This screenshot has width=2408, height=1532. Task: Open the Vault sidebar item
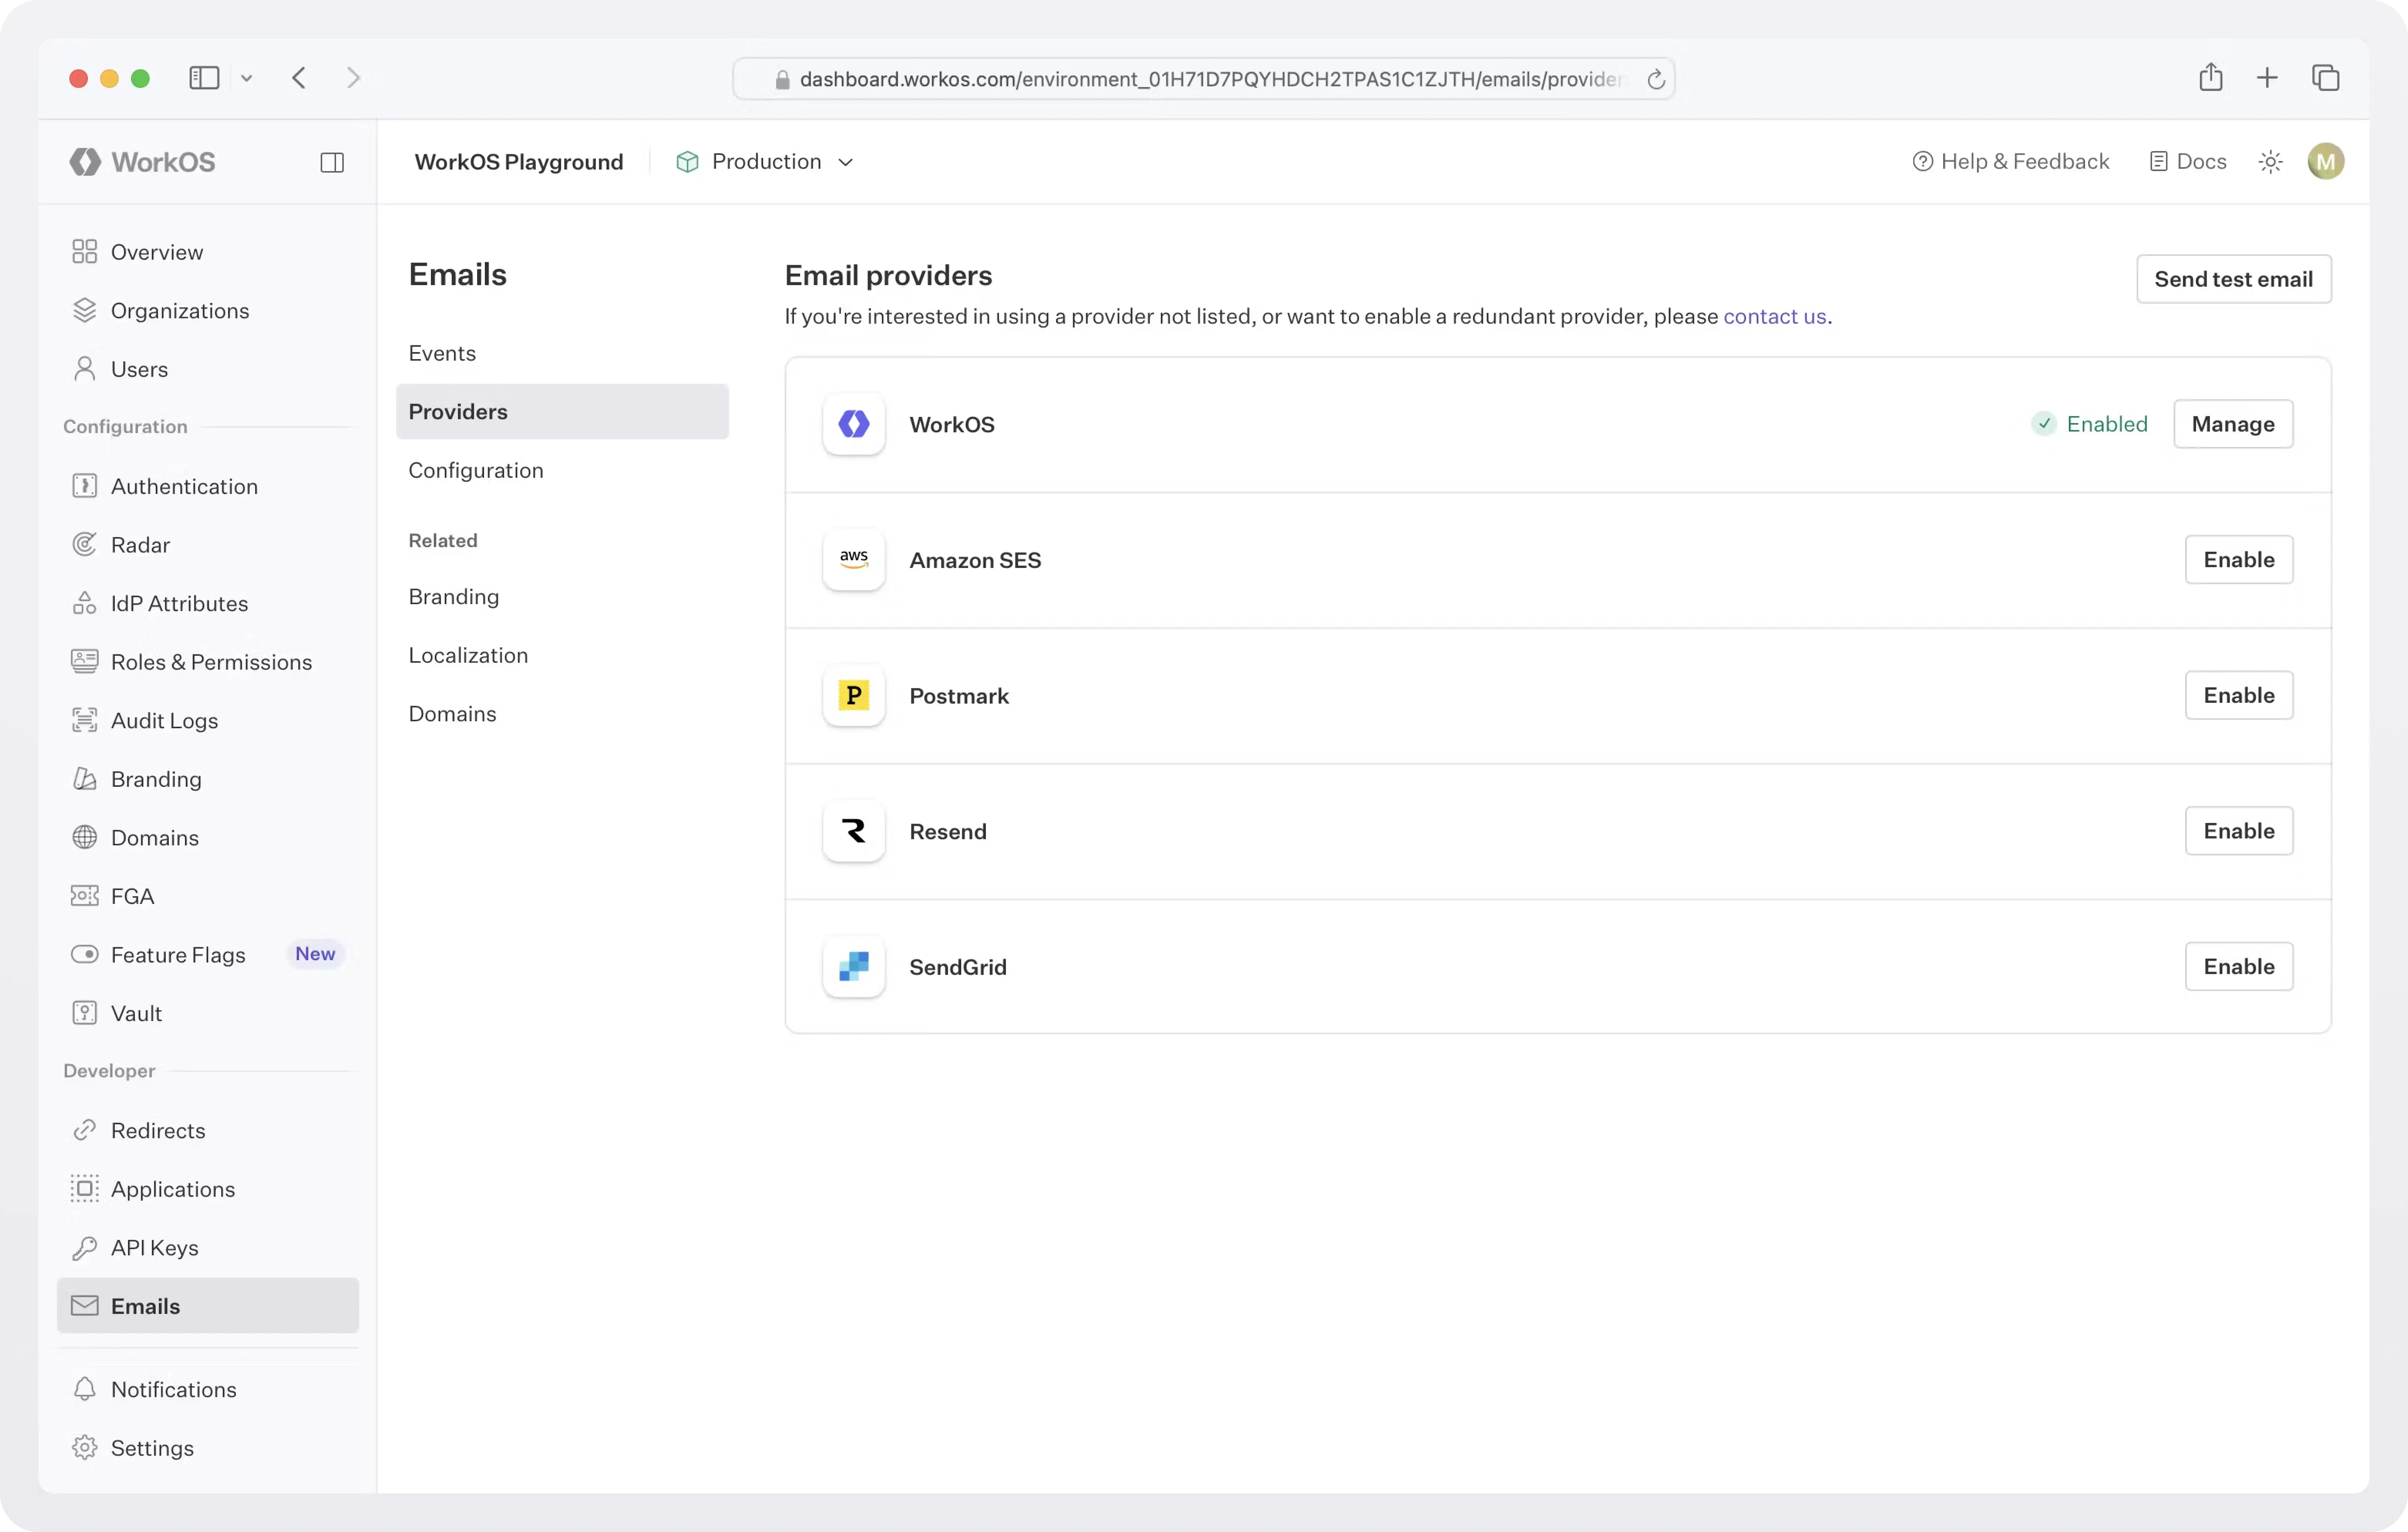click(x=136, y=1013)
